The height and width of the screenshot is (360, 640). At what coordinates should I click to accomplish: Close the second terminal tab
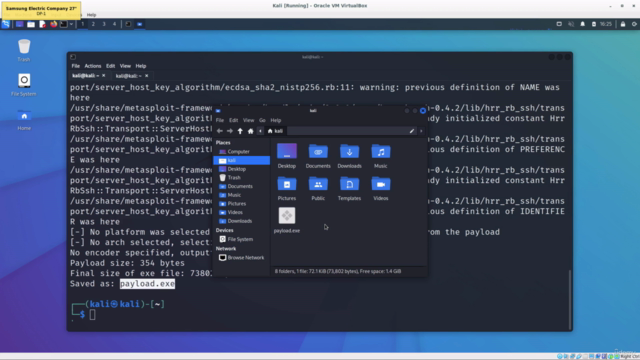(x=147, y=76)
